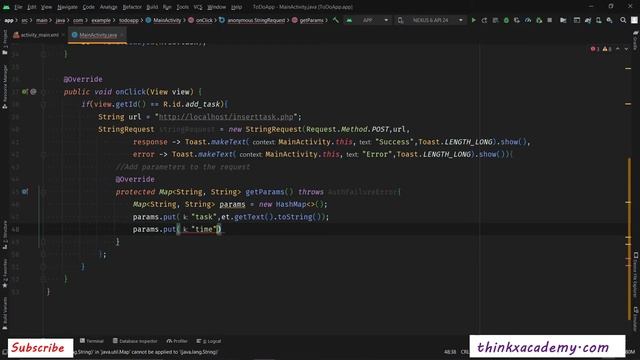
Task: Click the anonymous StringRequest breadcrumb
Action: [x=252, y=20]
